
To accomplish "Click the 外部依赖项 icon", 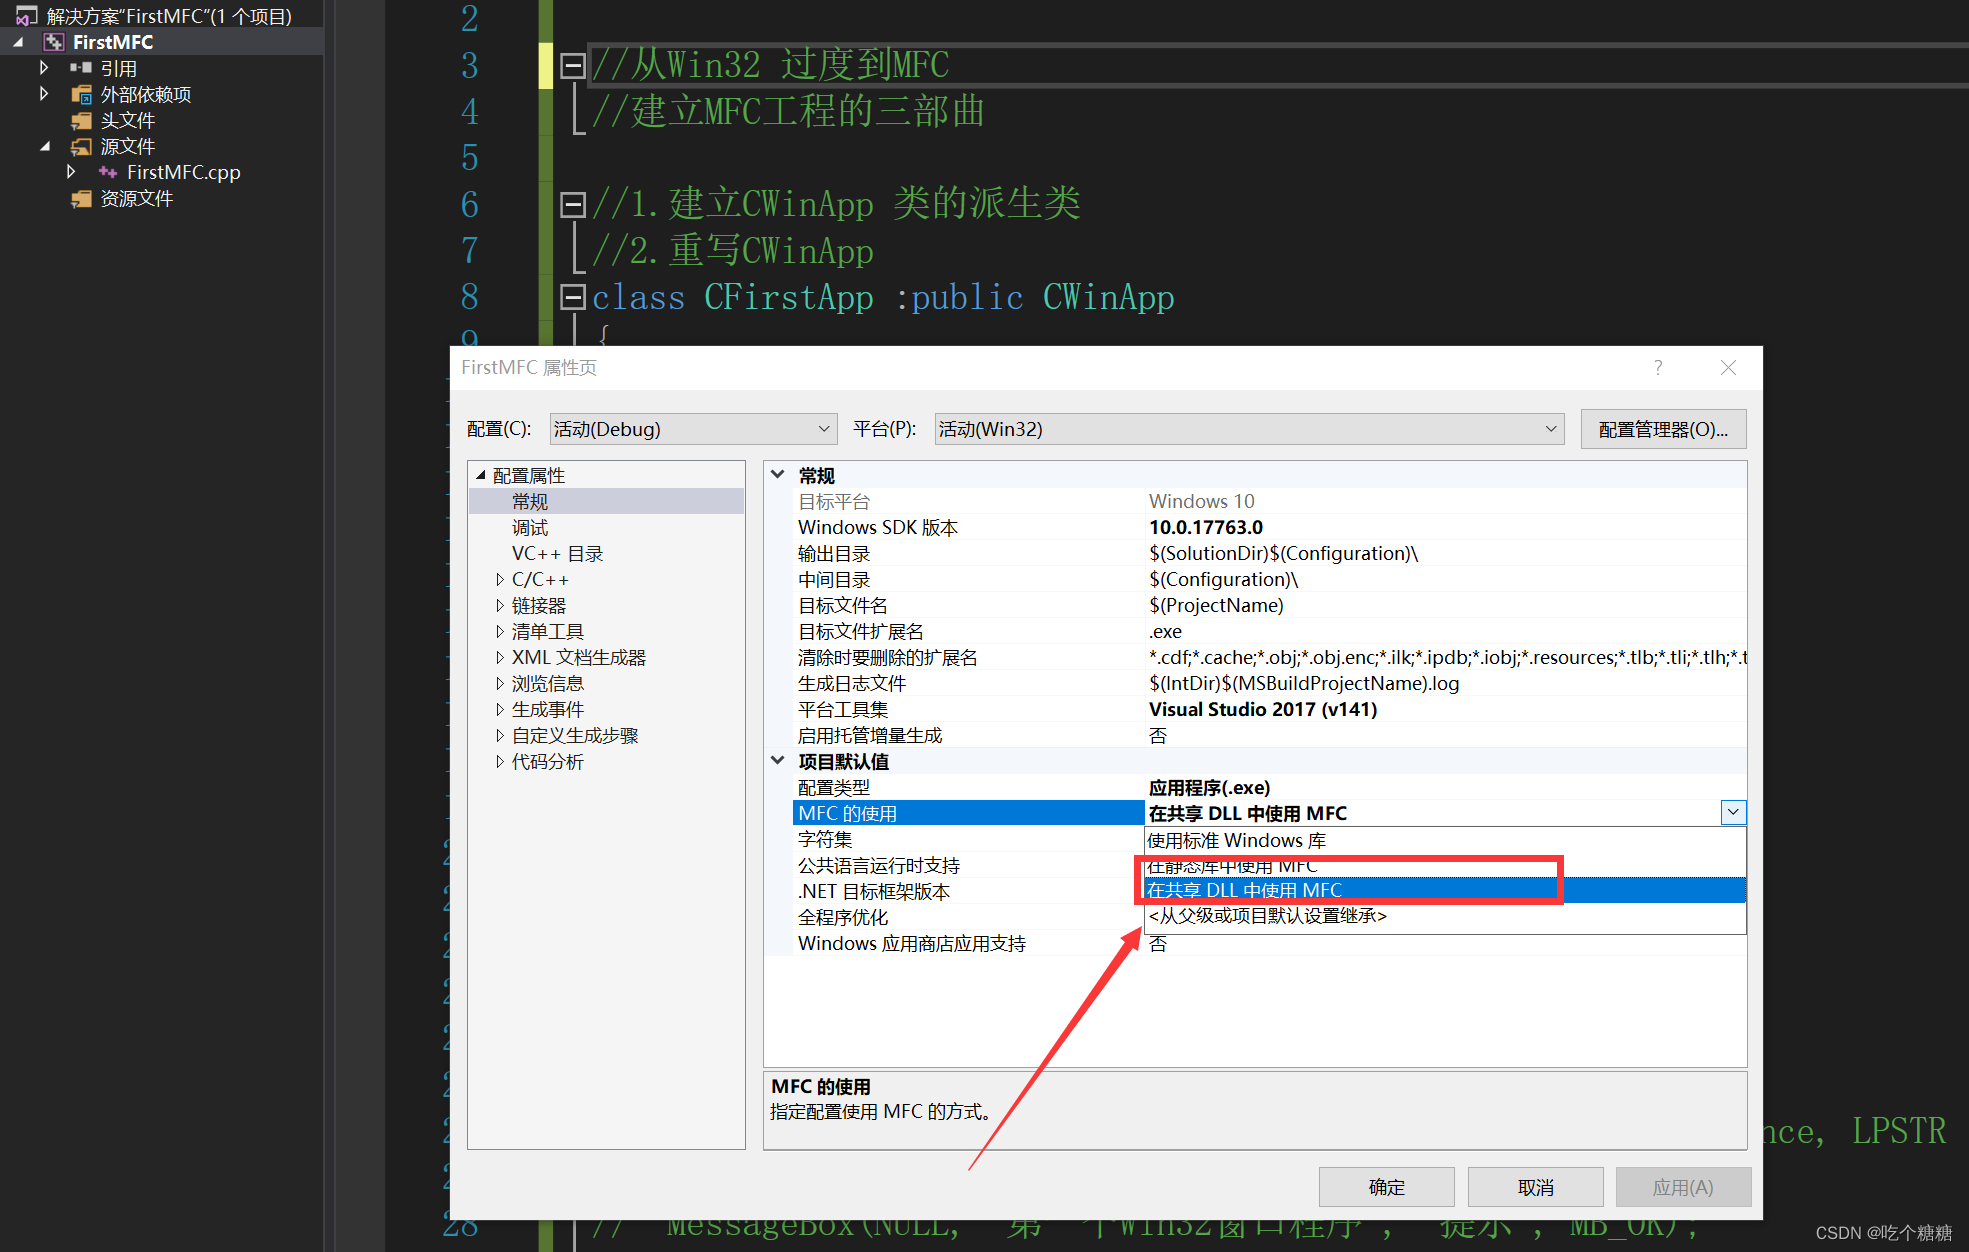I will click(80, 93).
